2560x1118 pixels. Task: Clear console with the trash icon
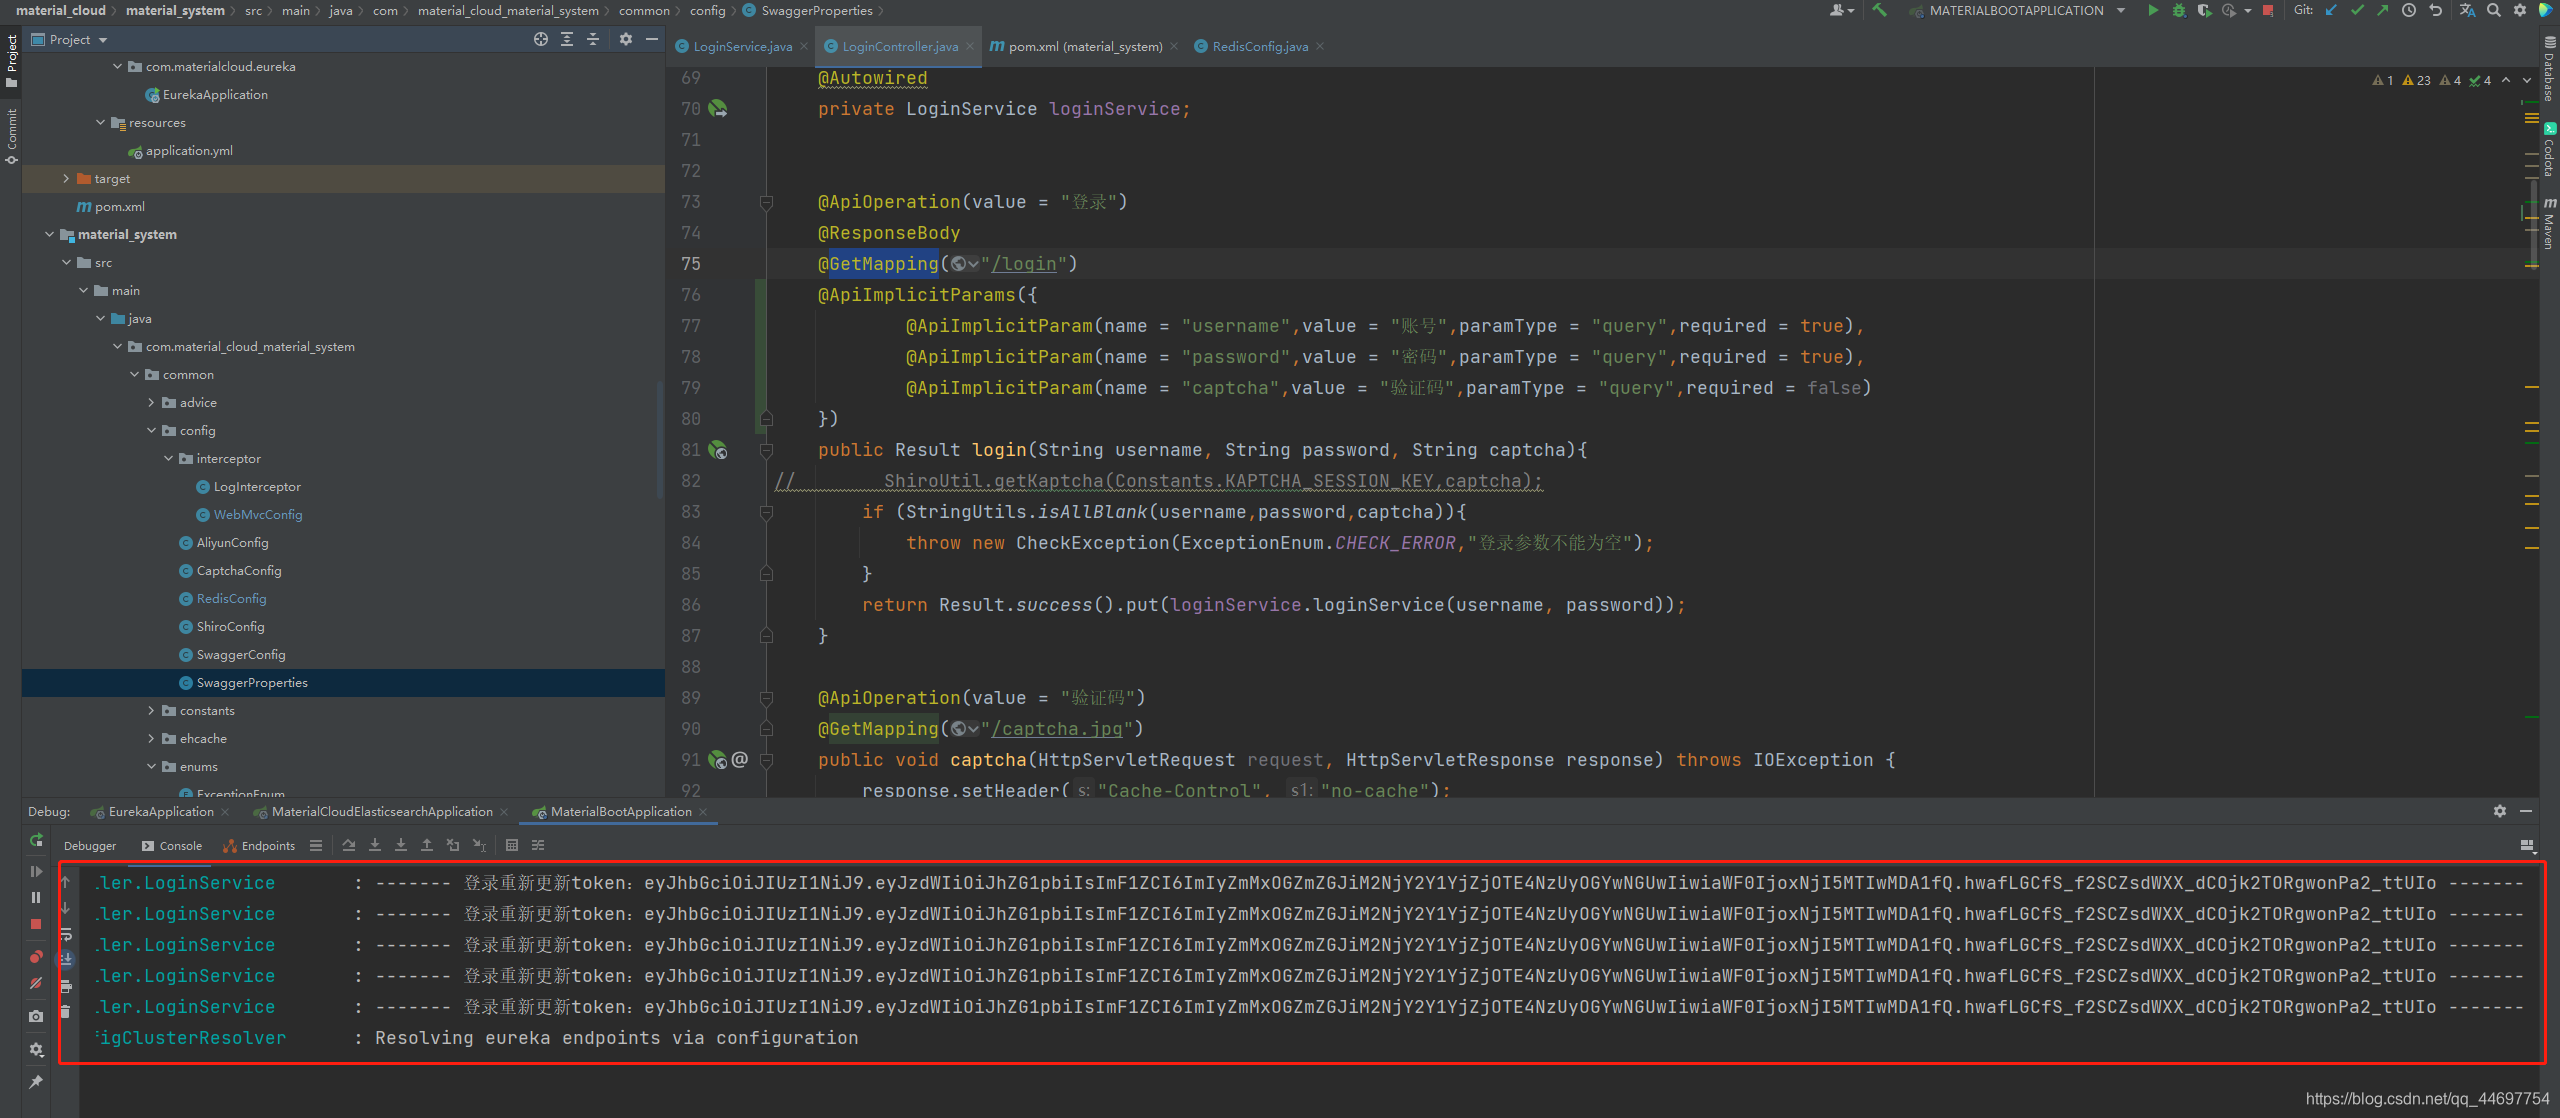pos(66,1012)
